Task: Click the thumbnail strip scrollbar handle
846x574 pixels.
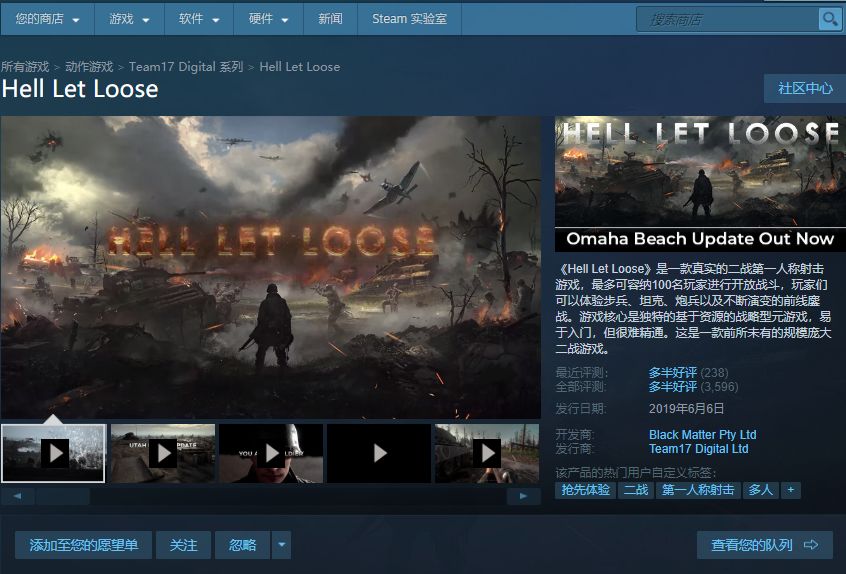Action: 63,496
